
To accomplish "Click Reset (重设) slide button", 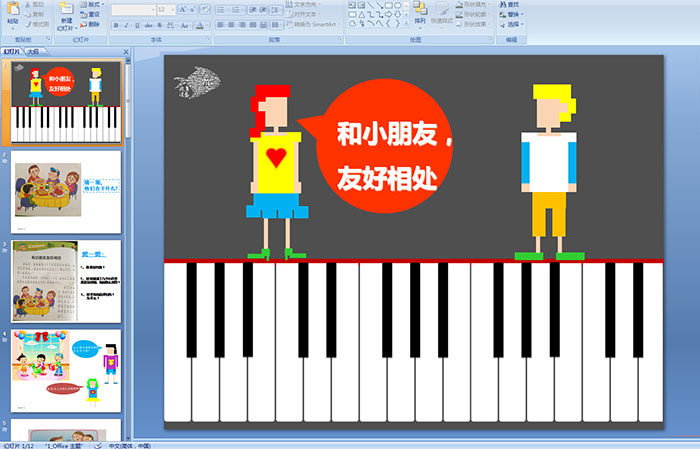I will click(90, 14).
